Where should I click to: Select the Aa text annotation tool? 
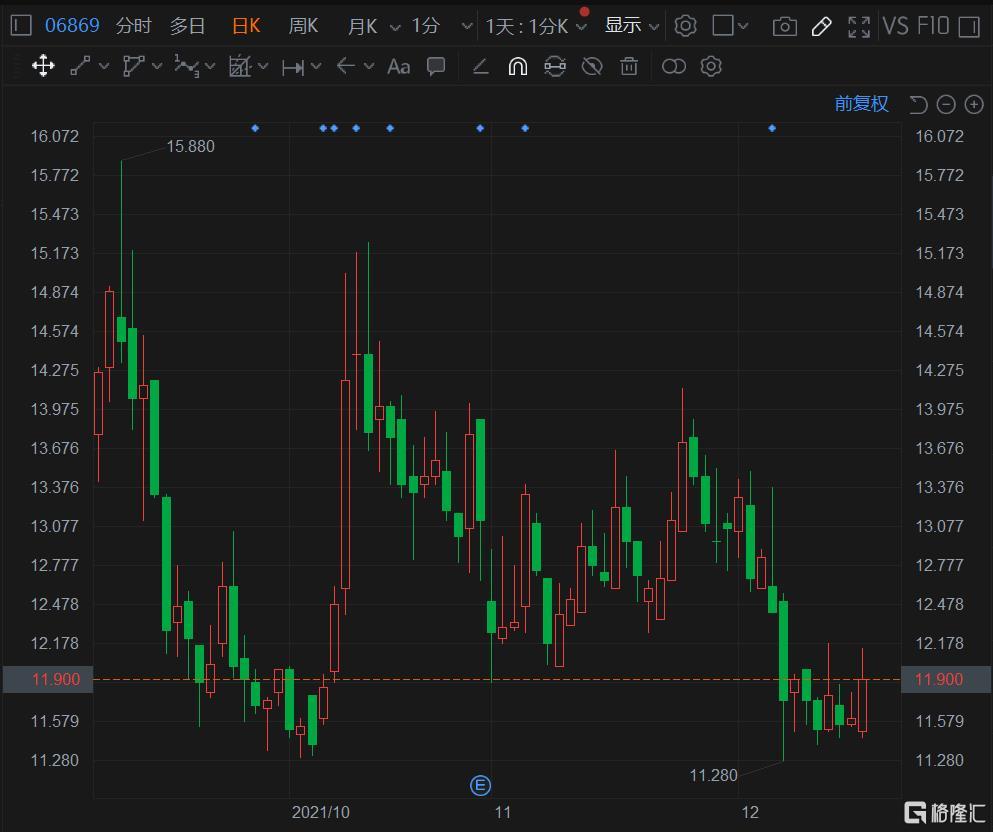398,67
